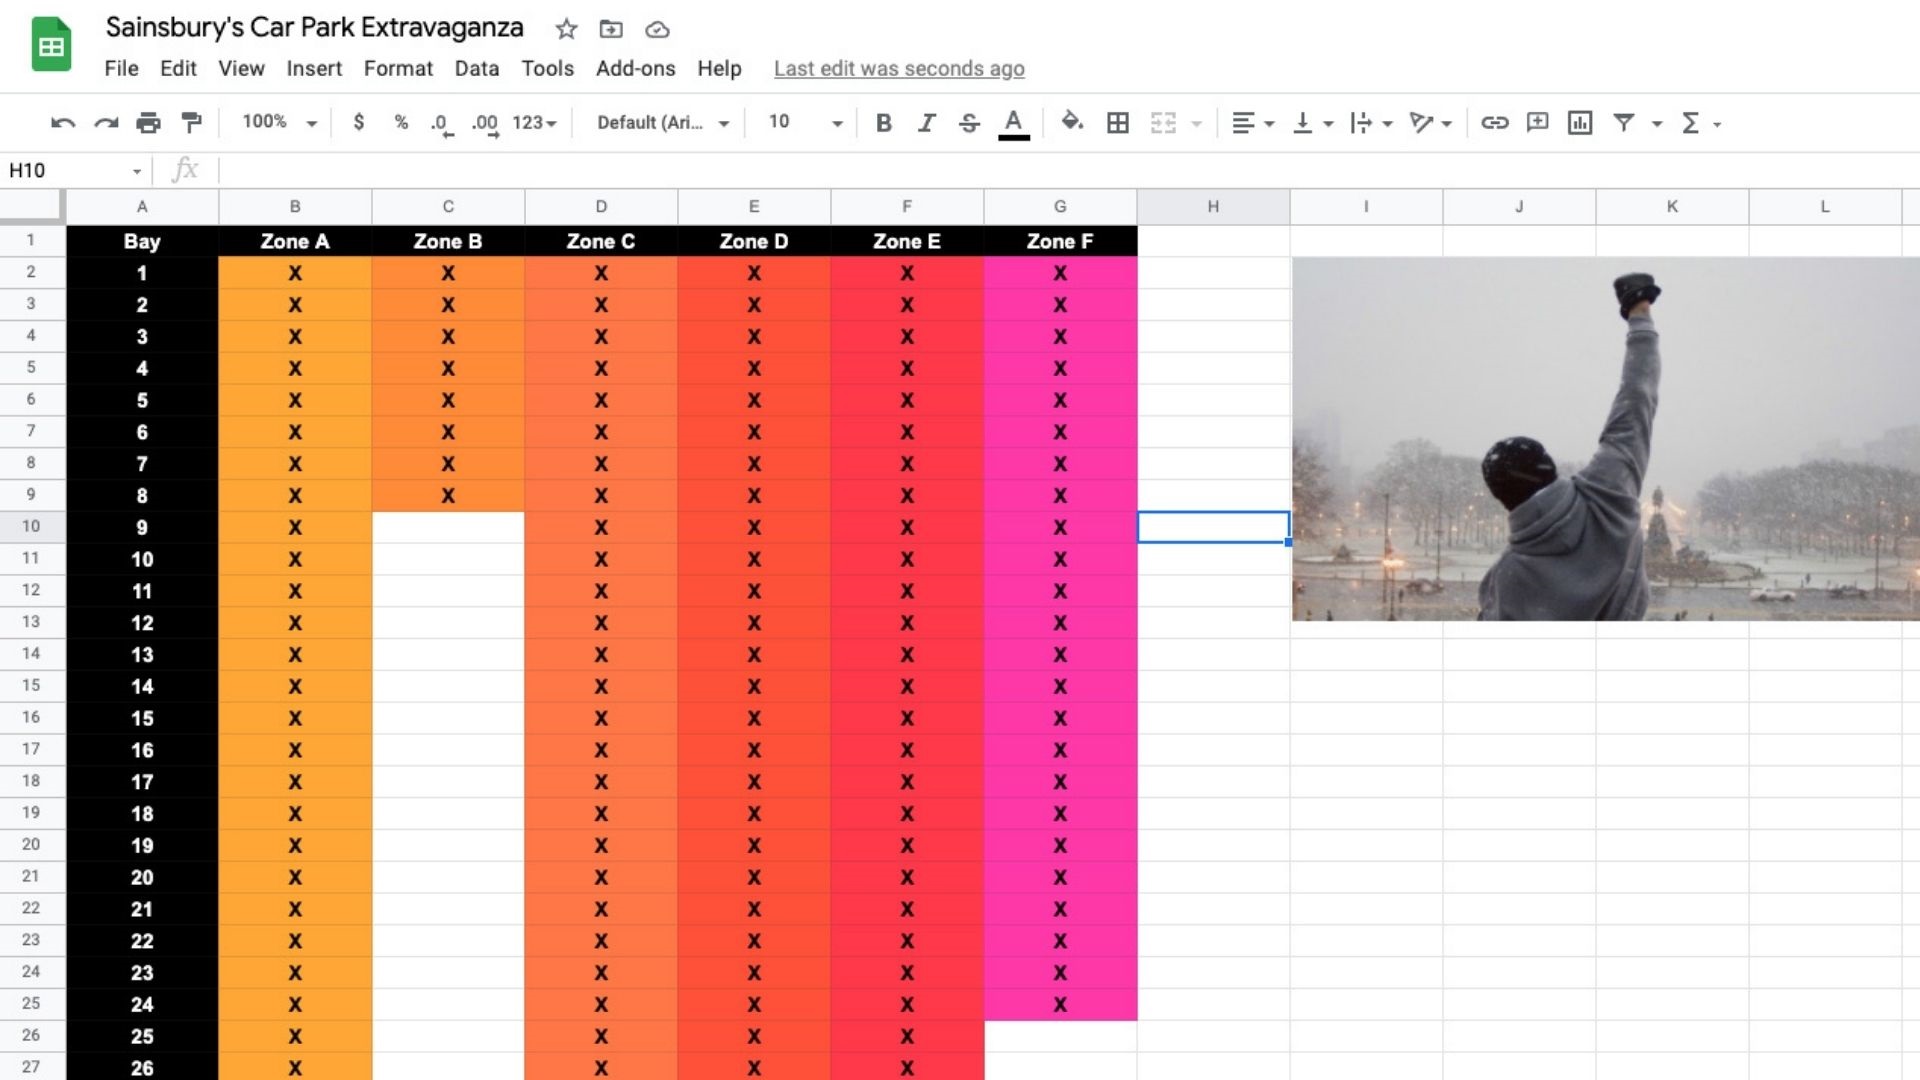
Task: Open the Format menu
Action: point(398,68)
